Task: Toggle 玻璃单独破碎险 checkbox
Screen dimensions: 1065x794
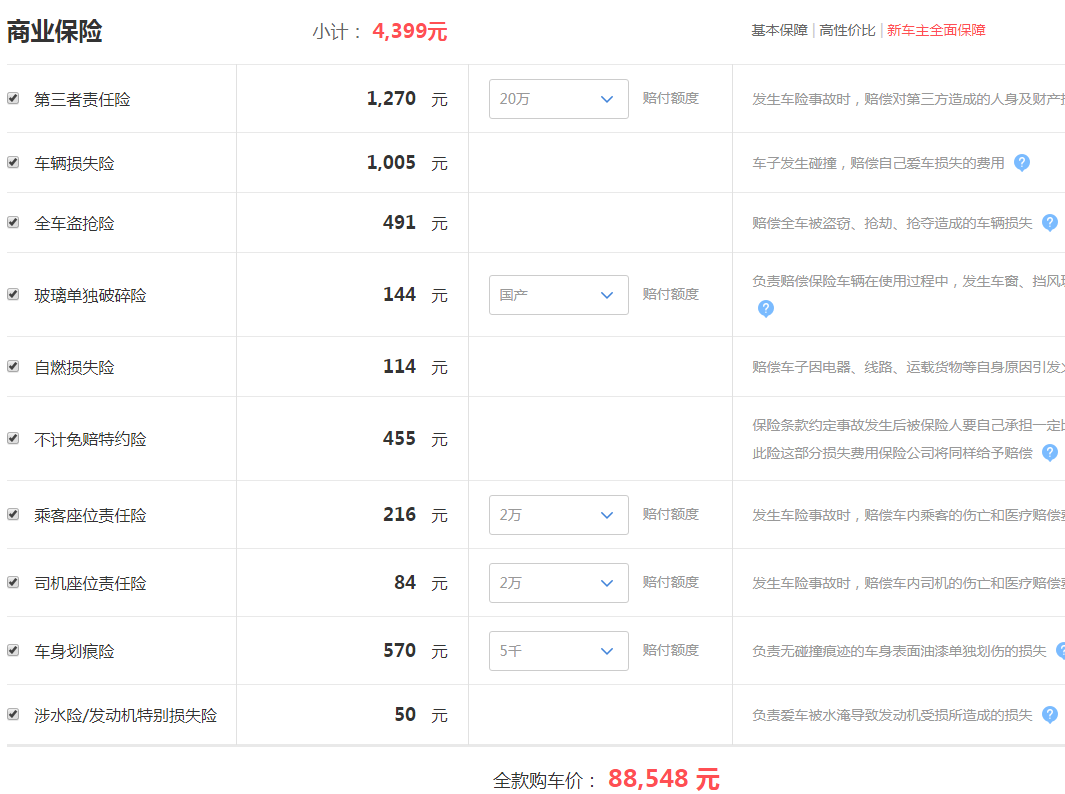Action: point(13,294)
